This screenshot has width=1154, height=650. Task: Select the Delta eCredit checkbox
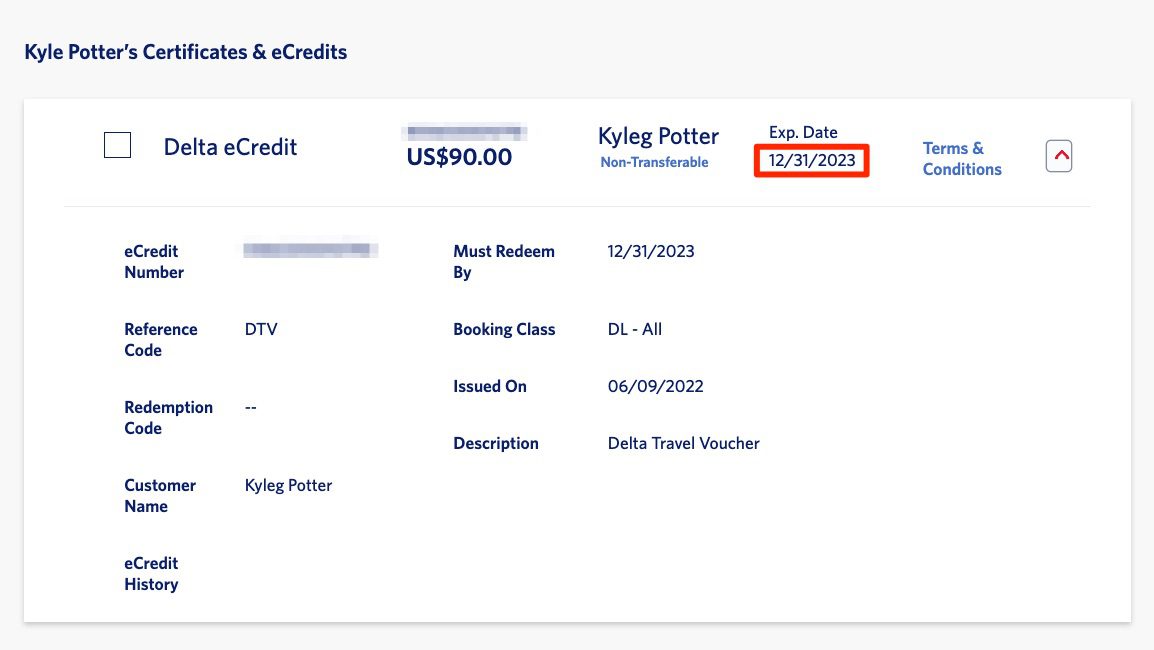[117, 145]
